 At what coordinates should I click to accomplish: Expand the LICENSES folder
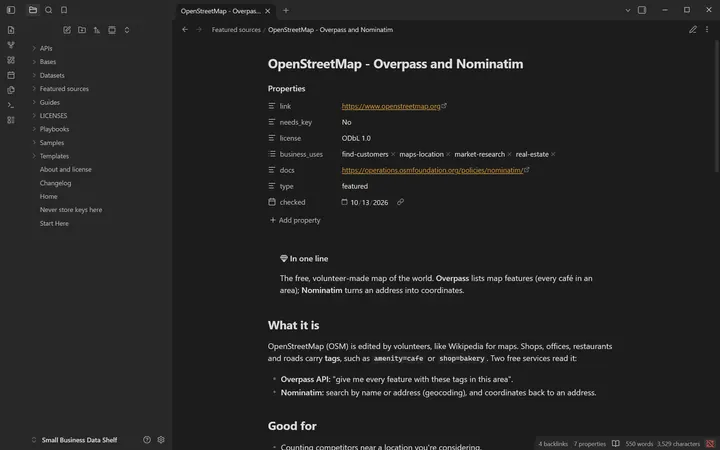pos(53,116)
